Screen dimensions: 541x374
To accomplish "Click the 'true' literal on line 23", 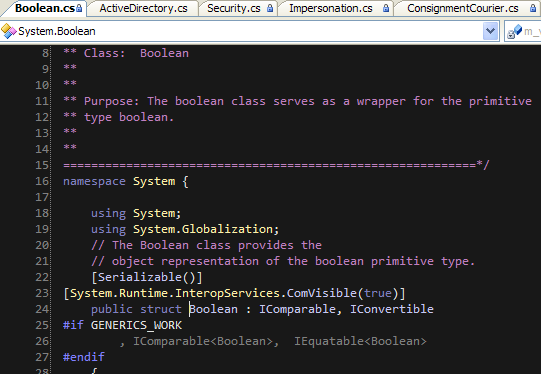I will tap(378, 293).
